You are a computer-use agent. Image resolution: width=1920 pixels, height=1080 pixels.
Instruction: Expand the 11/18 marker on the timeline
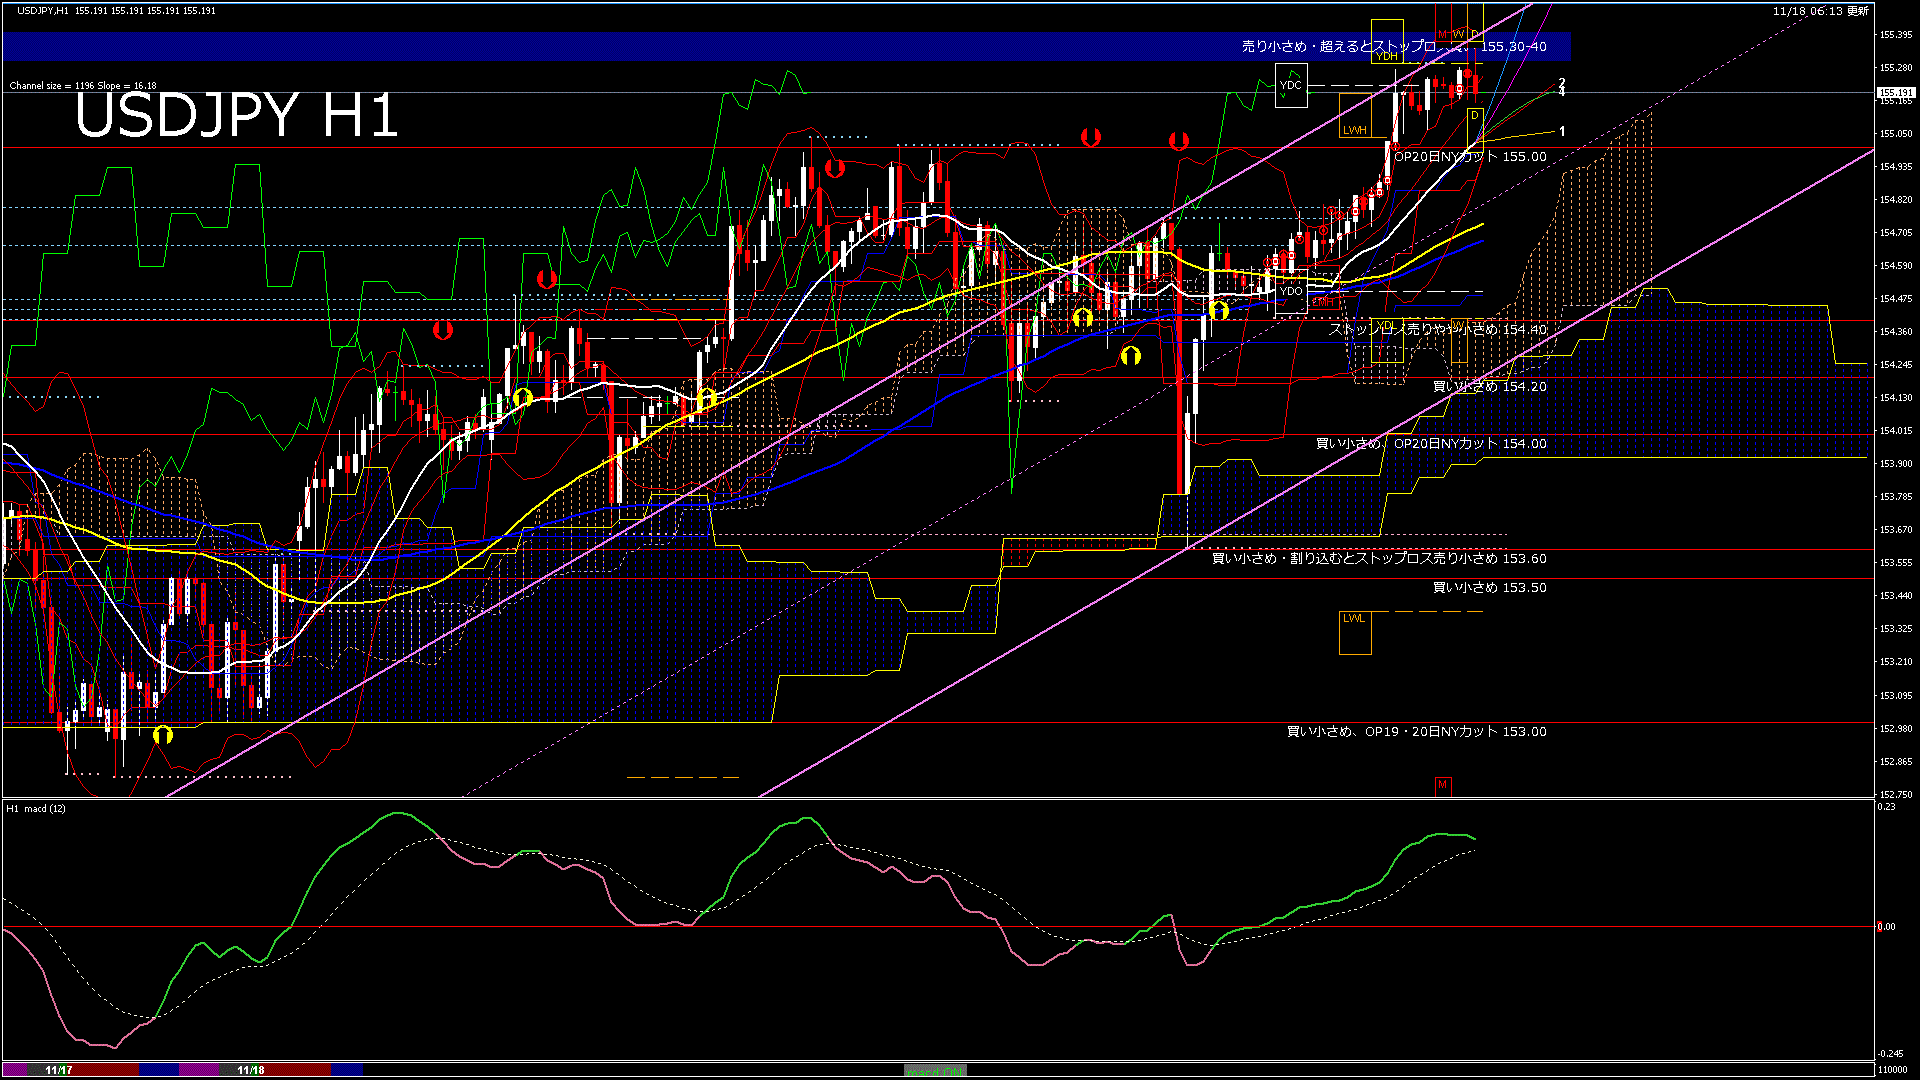(250, 1070)
